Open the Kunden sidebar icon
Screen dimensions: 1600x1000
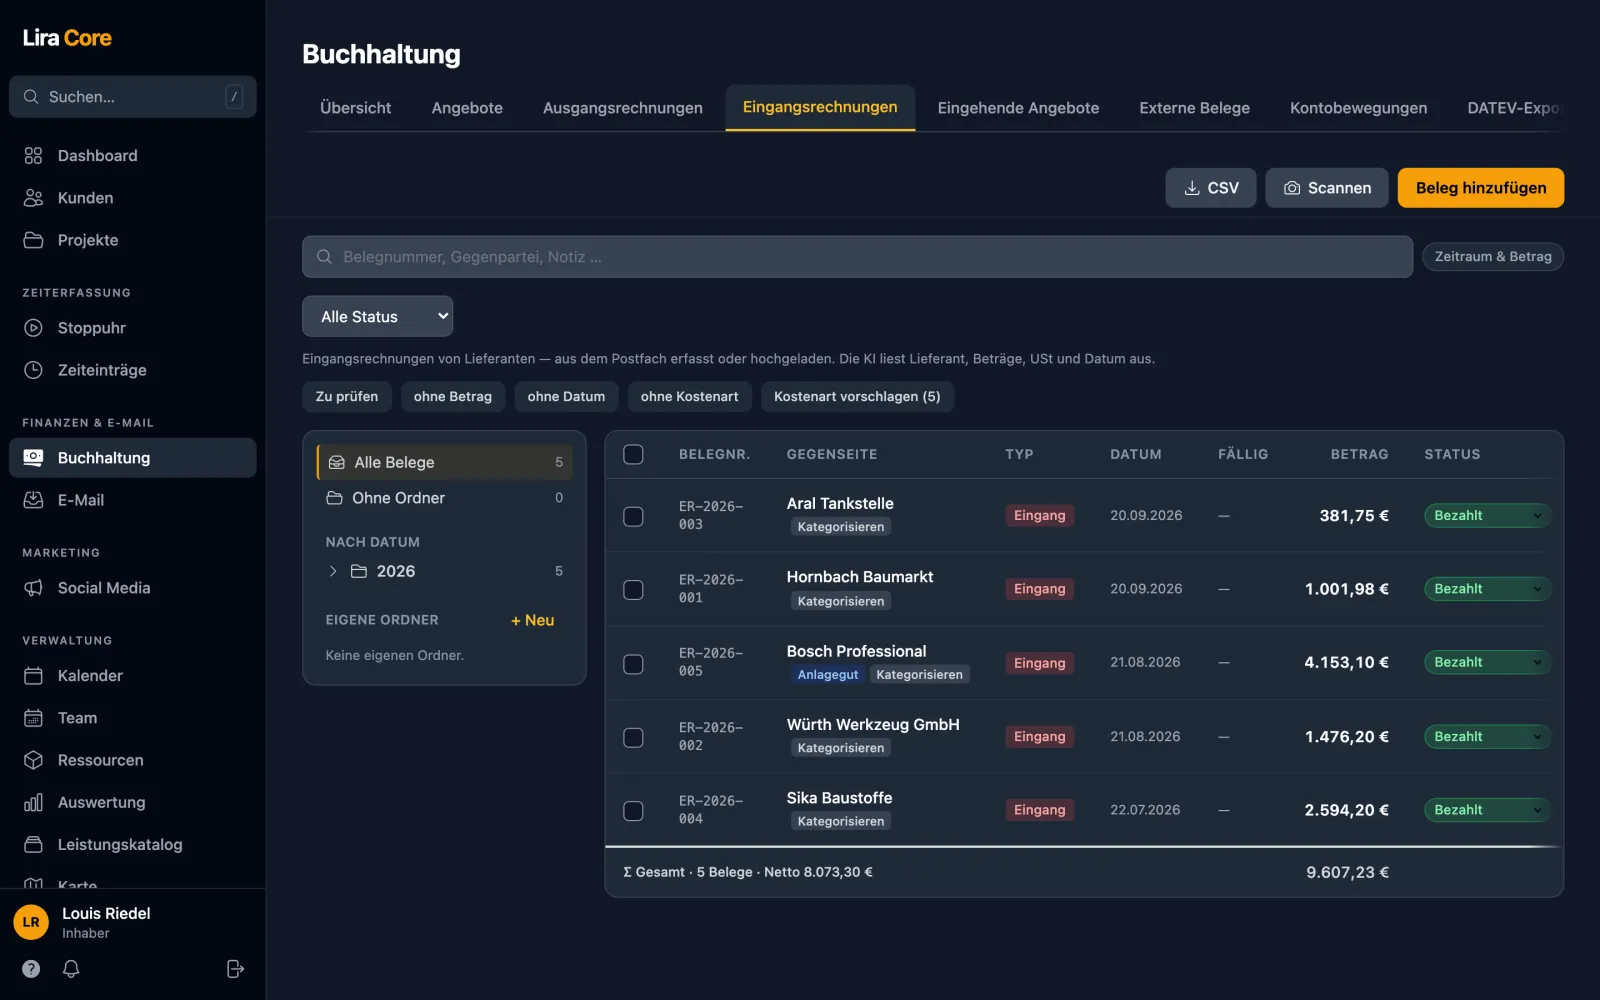click(x=33, y=198)
